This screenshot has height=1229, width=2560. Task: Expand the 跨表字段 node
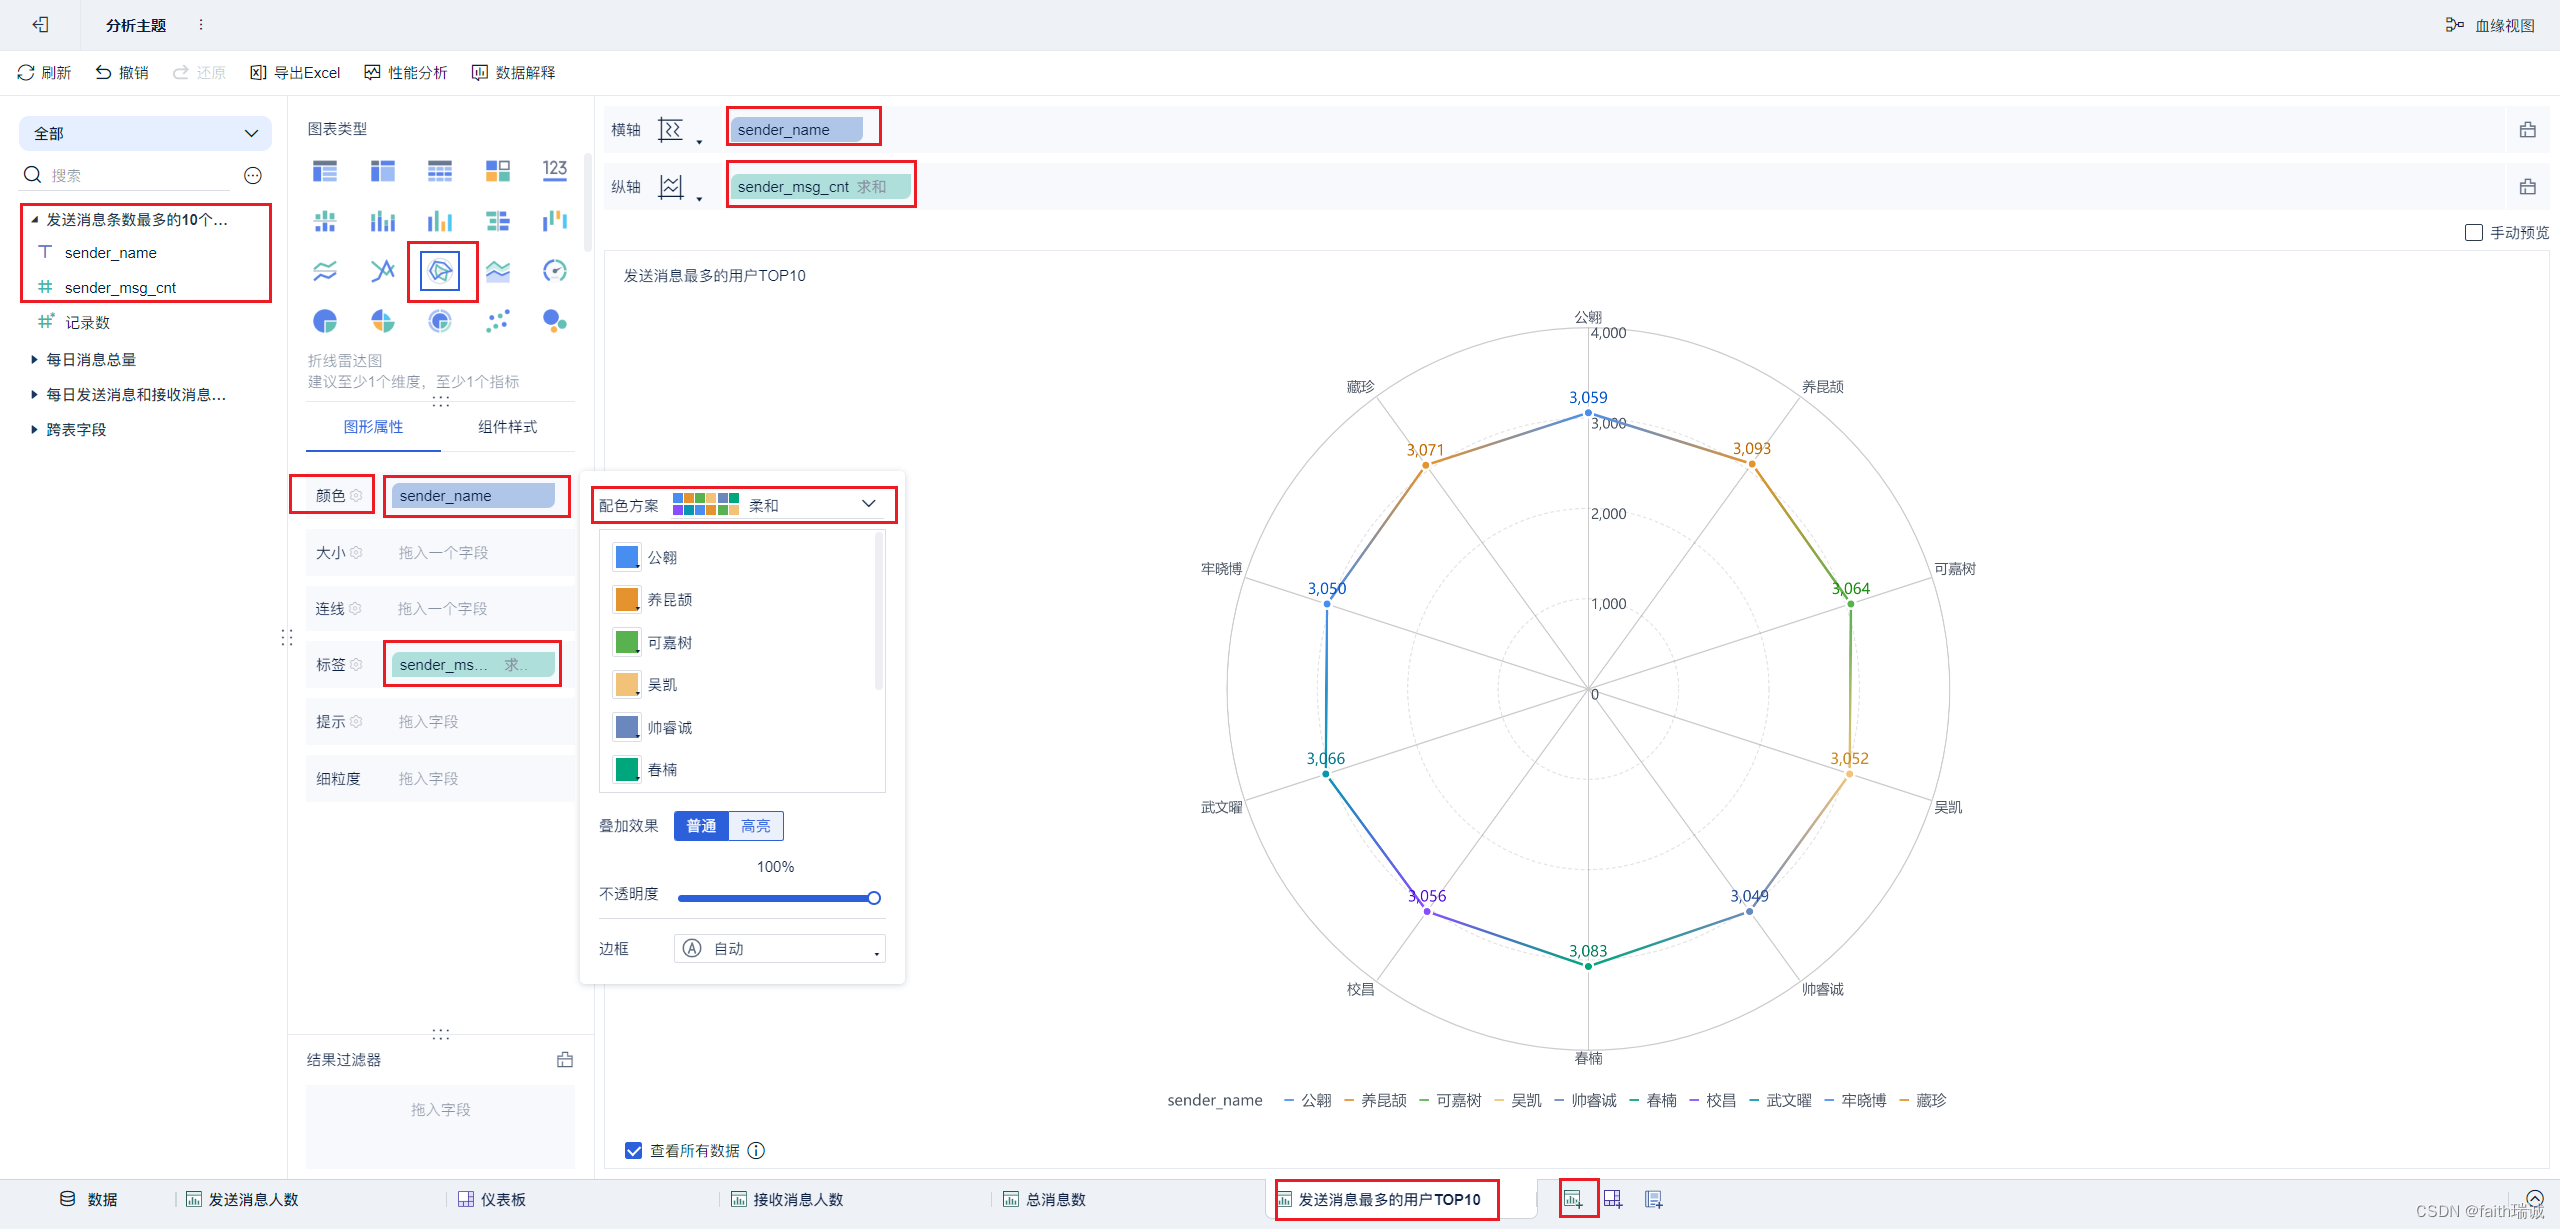pyautogui.click(x=34, y=430)
